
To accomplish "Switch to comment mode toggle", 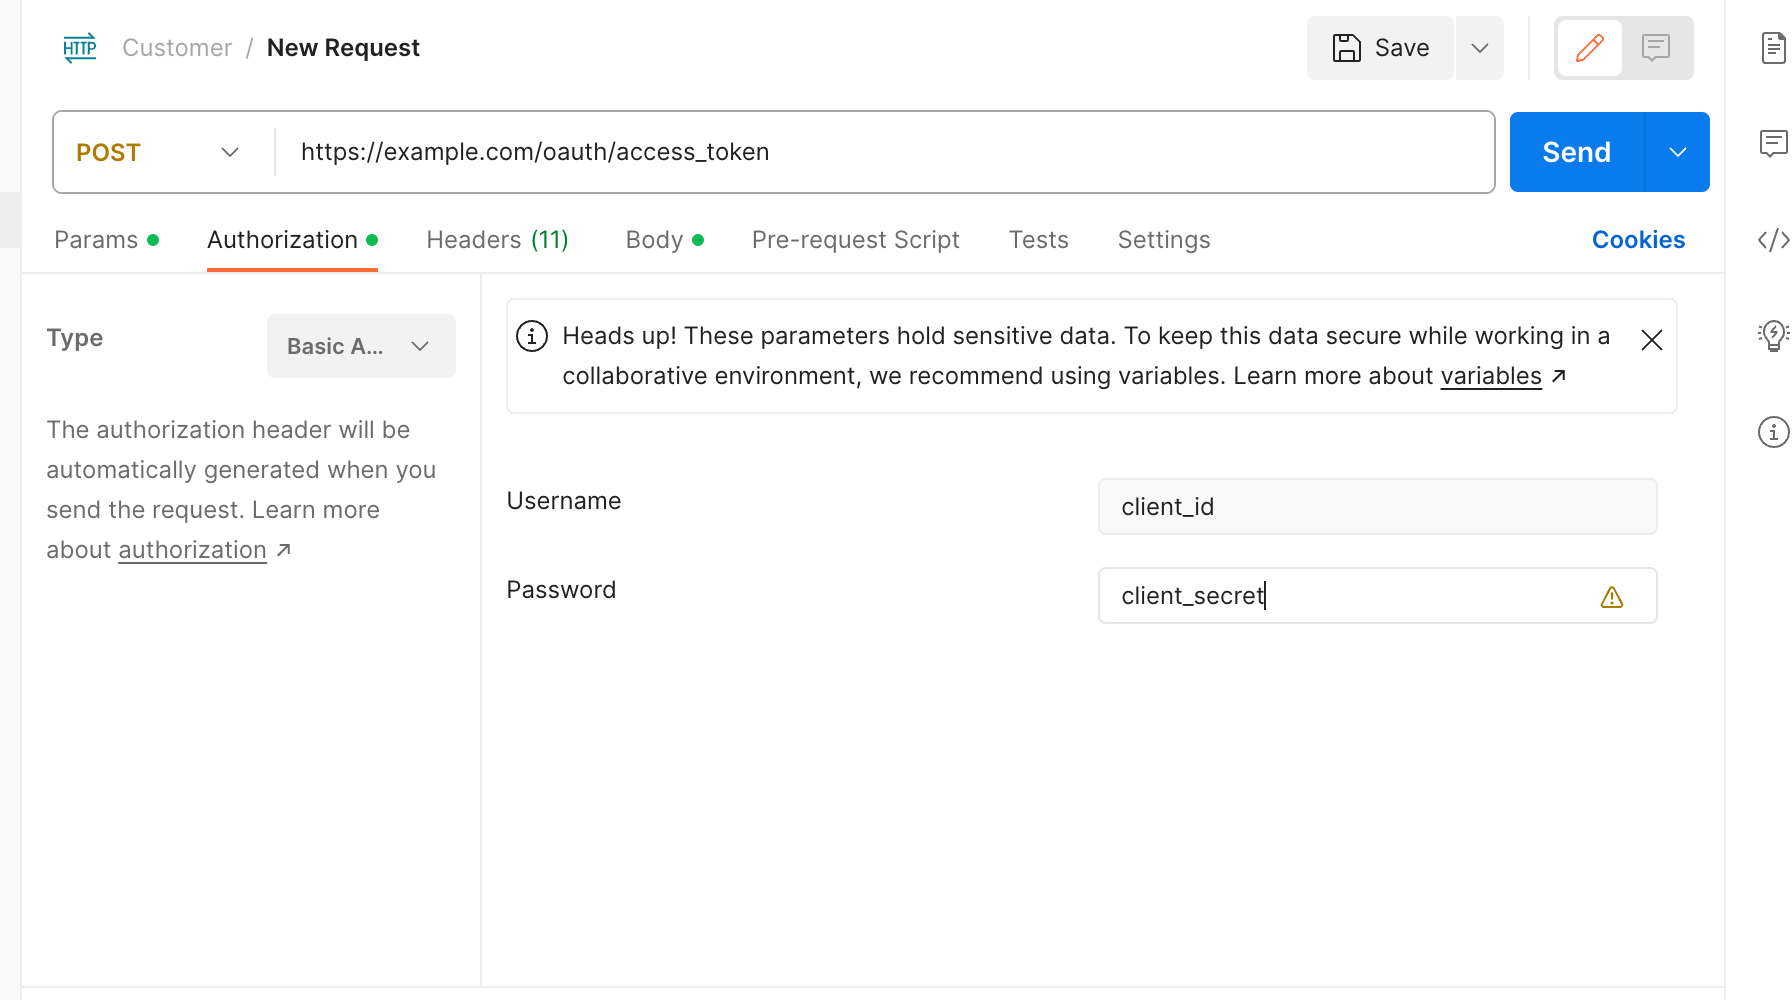I will (1656, 48).
